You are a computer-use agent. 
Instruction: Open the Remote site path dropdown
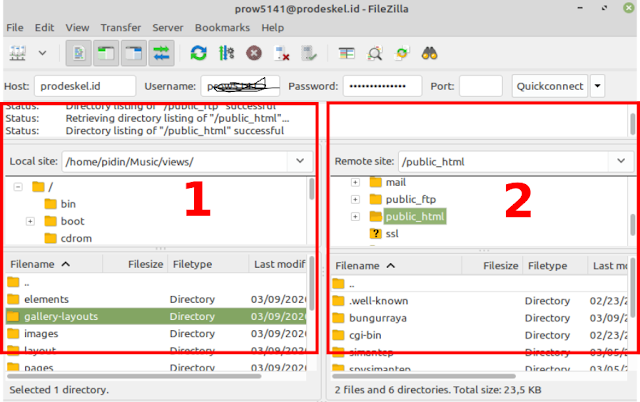621,161
